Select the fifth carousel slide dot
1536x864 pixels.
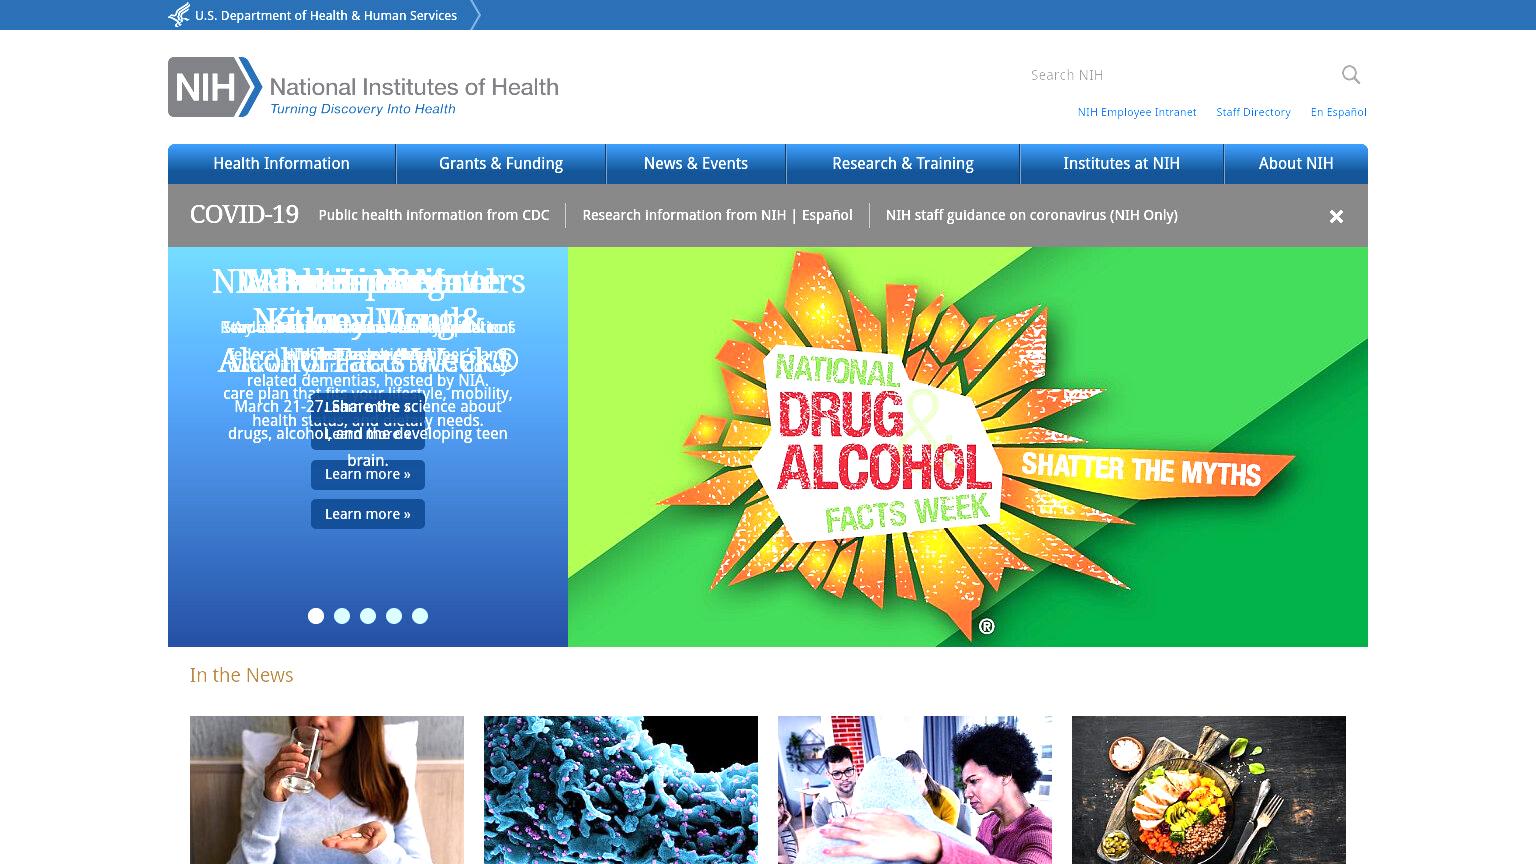point(420,616)
